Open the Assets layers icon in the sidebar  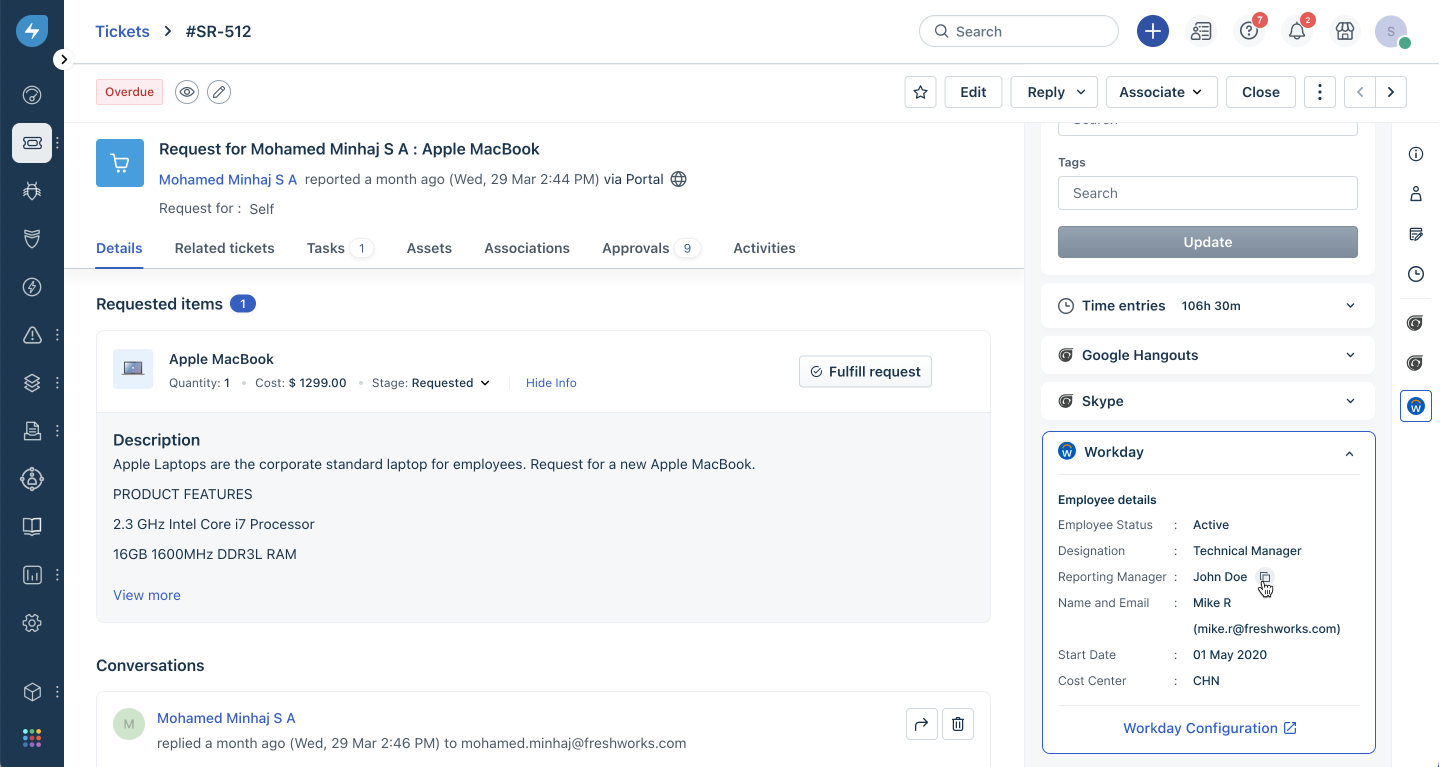coord(32,383)
